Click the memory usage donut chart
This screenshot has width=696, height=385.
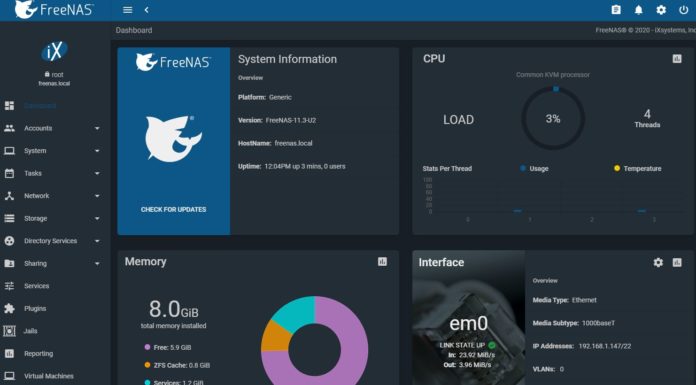pos(315,341)
